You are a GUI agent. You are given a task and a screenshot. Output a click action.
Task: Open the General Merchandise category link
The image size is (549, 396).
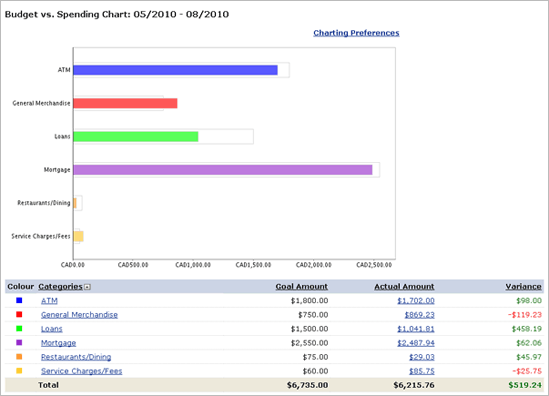click(79, 315)
